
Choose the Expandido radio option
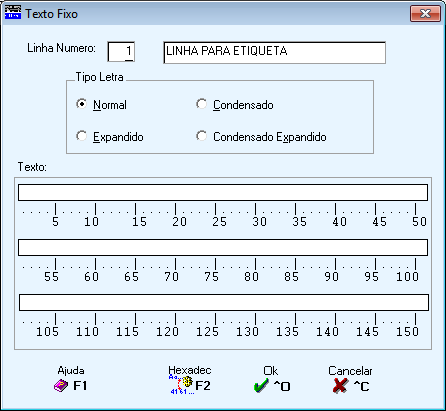pos(81,136)
